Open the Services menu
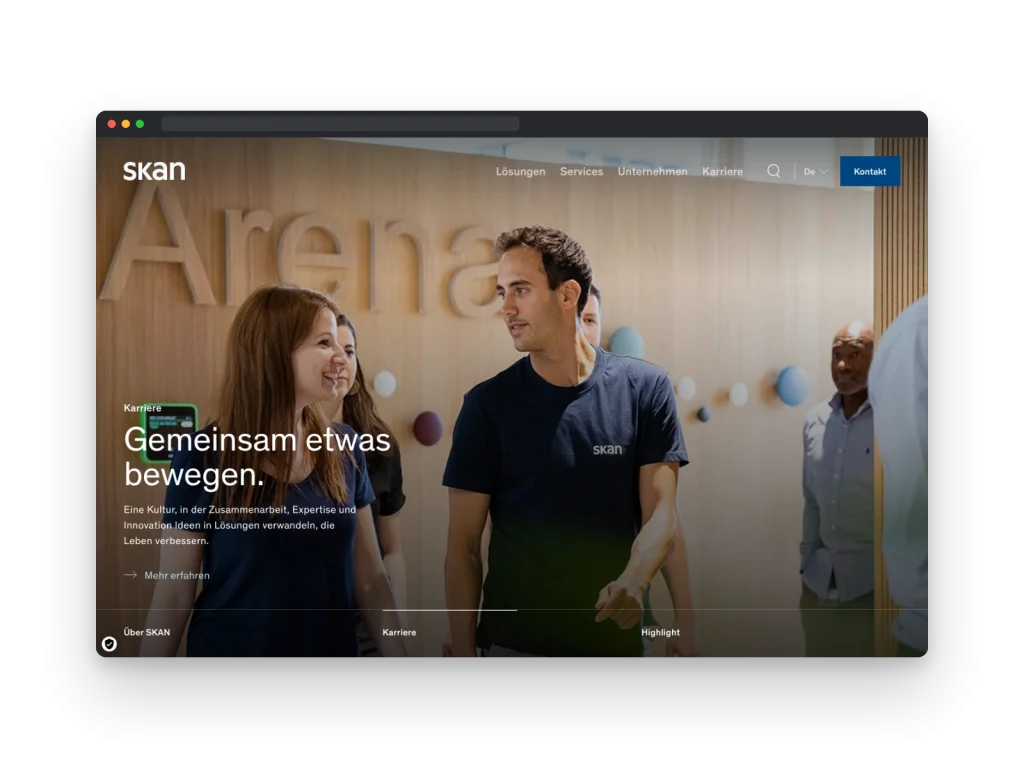1024x768 pixels. 581,171
